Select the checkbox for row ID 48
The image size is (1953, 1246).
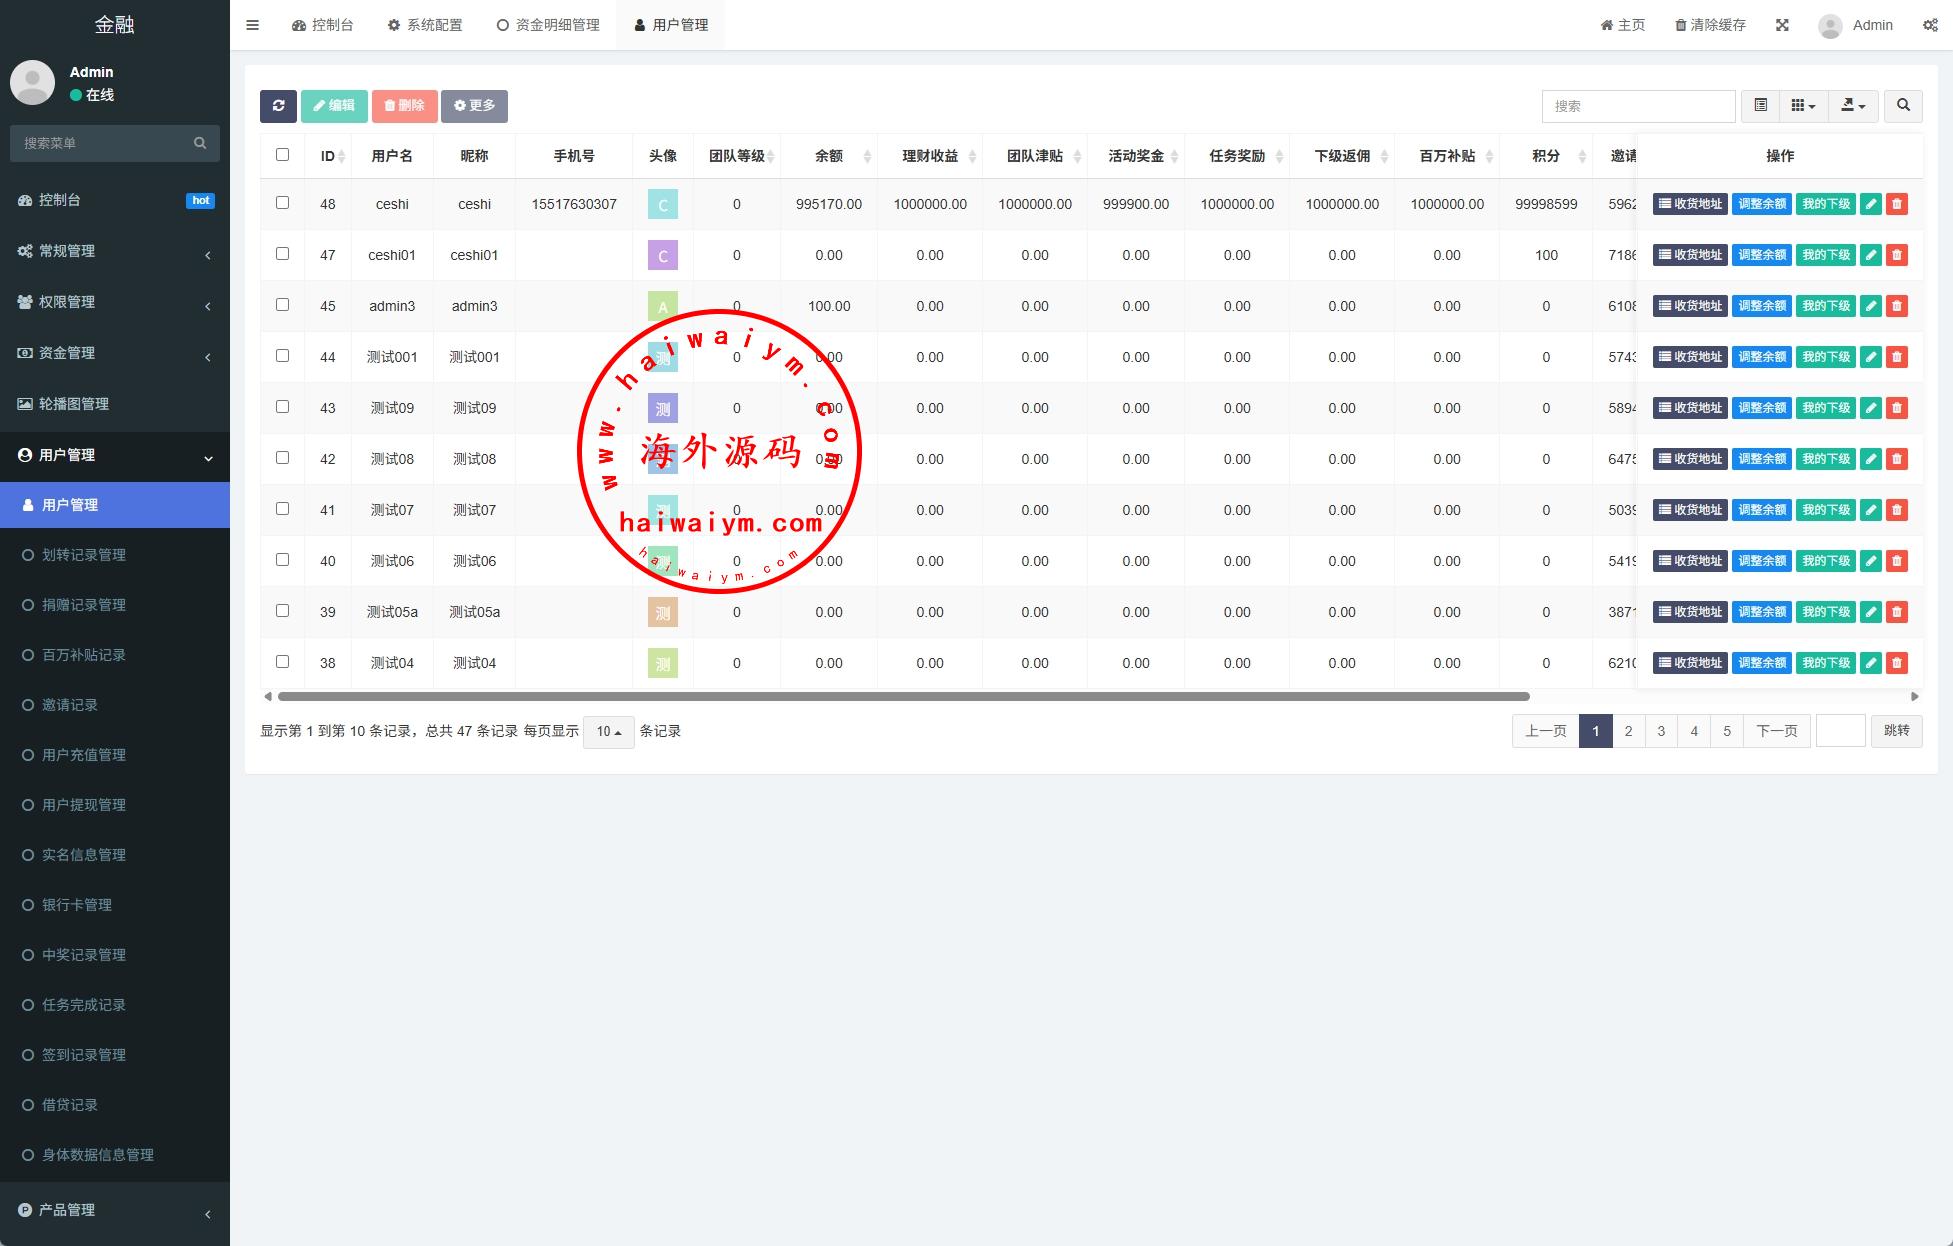tap(282, 203)
